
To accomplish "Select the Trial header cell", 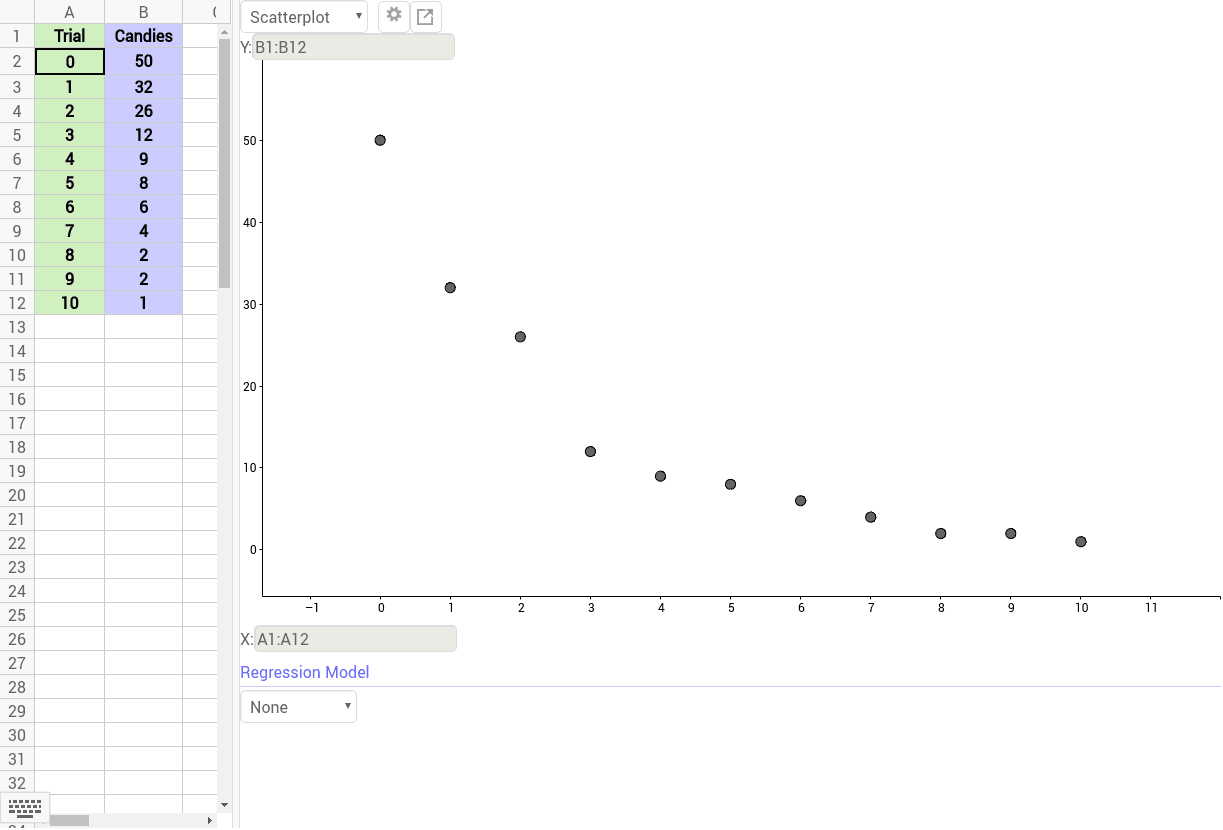I will [x=70, y=37].
